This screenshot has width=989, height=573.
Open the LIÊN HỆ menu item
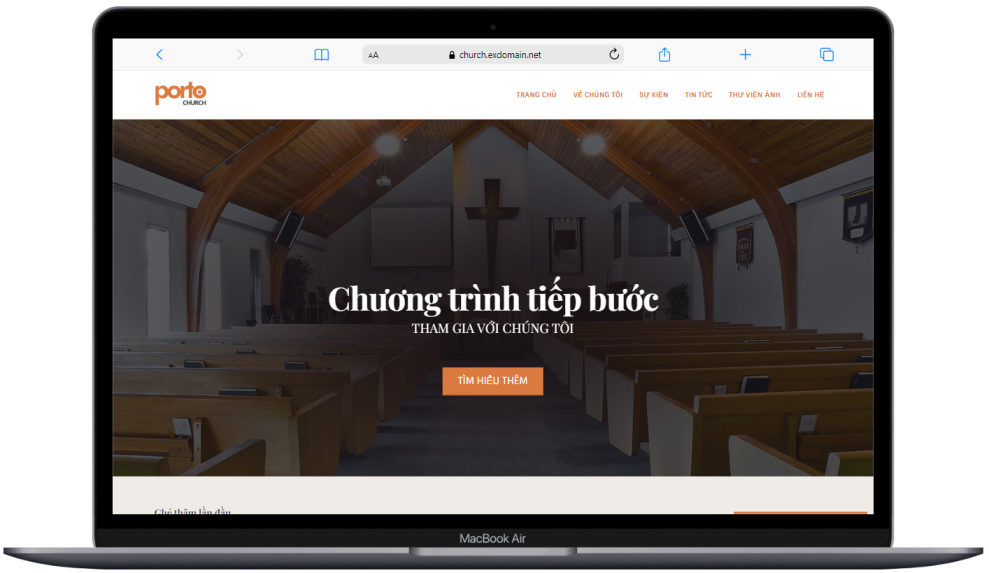[x=811, y=95]
